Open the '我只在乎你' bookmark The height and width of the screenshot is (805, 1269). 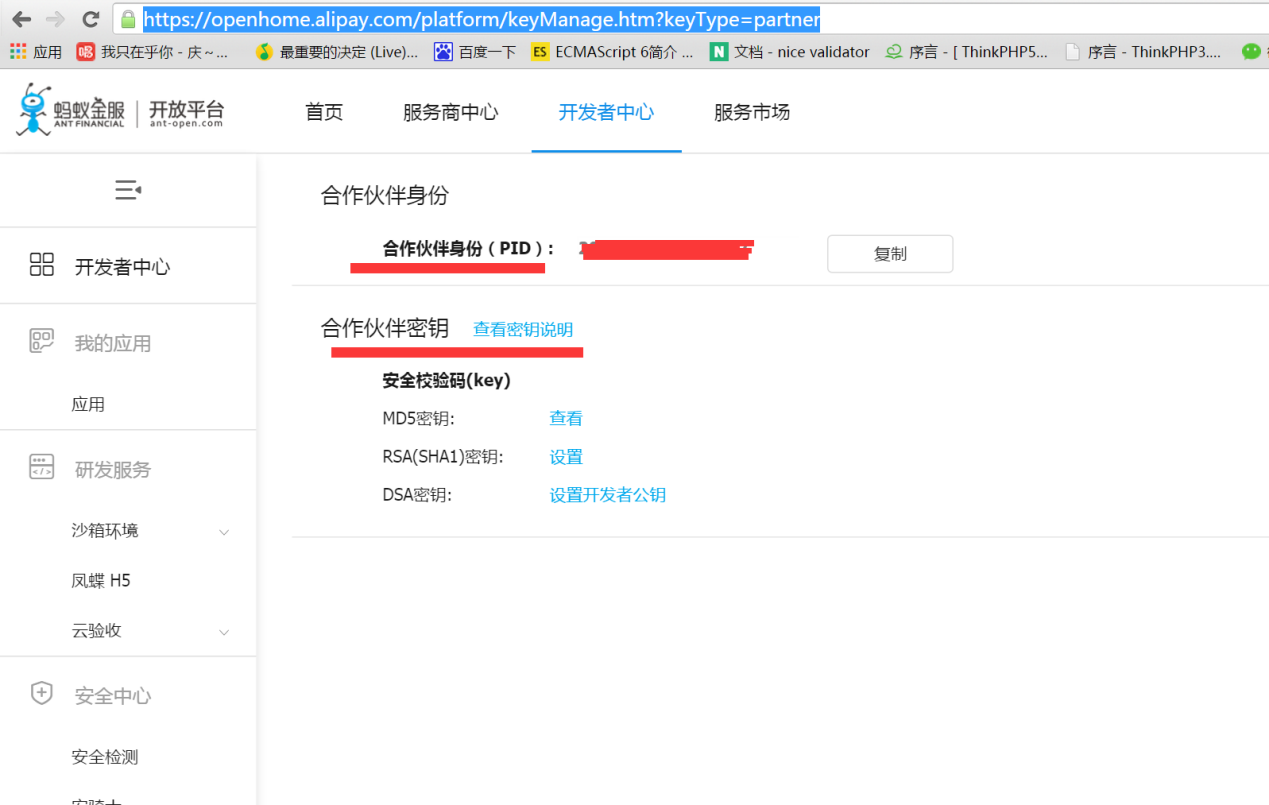point(153,52)
